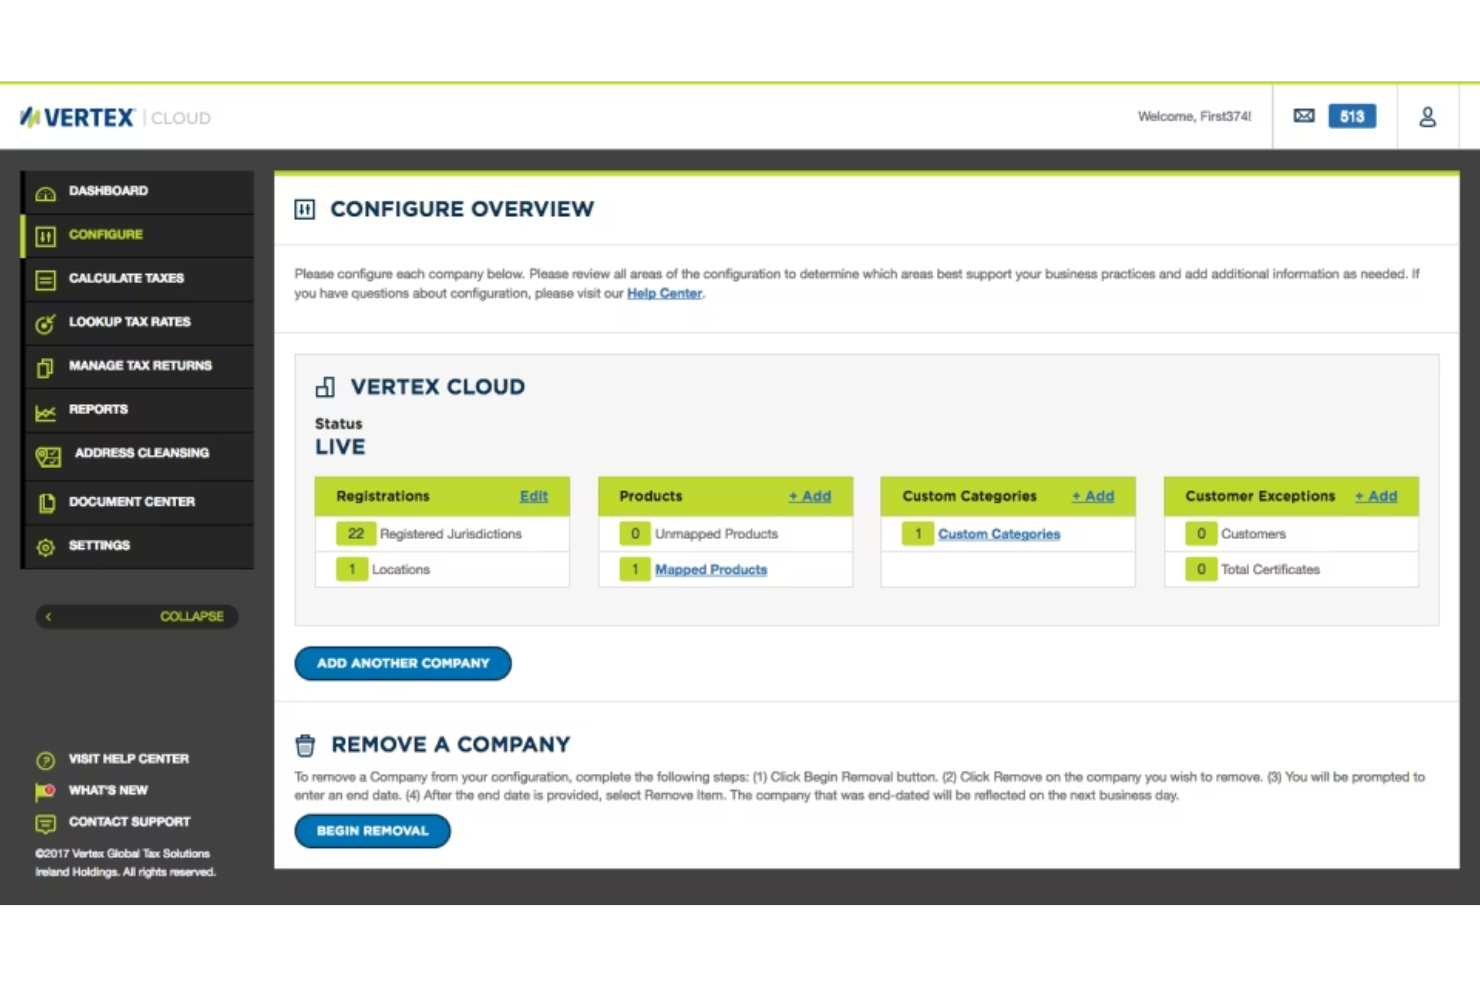Image resolution: width=1480 pixels, height=987 pixels.
Task: Click the Contact Support chat icon
Action: [x=45, y=823]
